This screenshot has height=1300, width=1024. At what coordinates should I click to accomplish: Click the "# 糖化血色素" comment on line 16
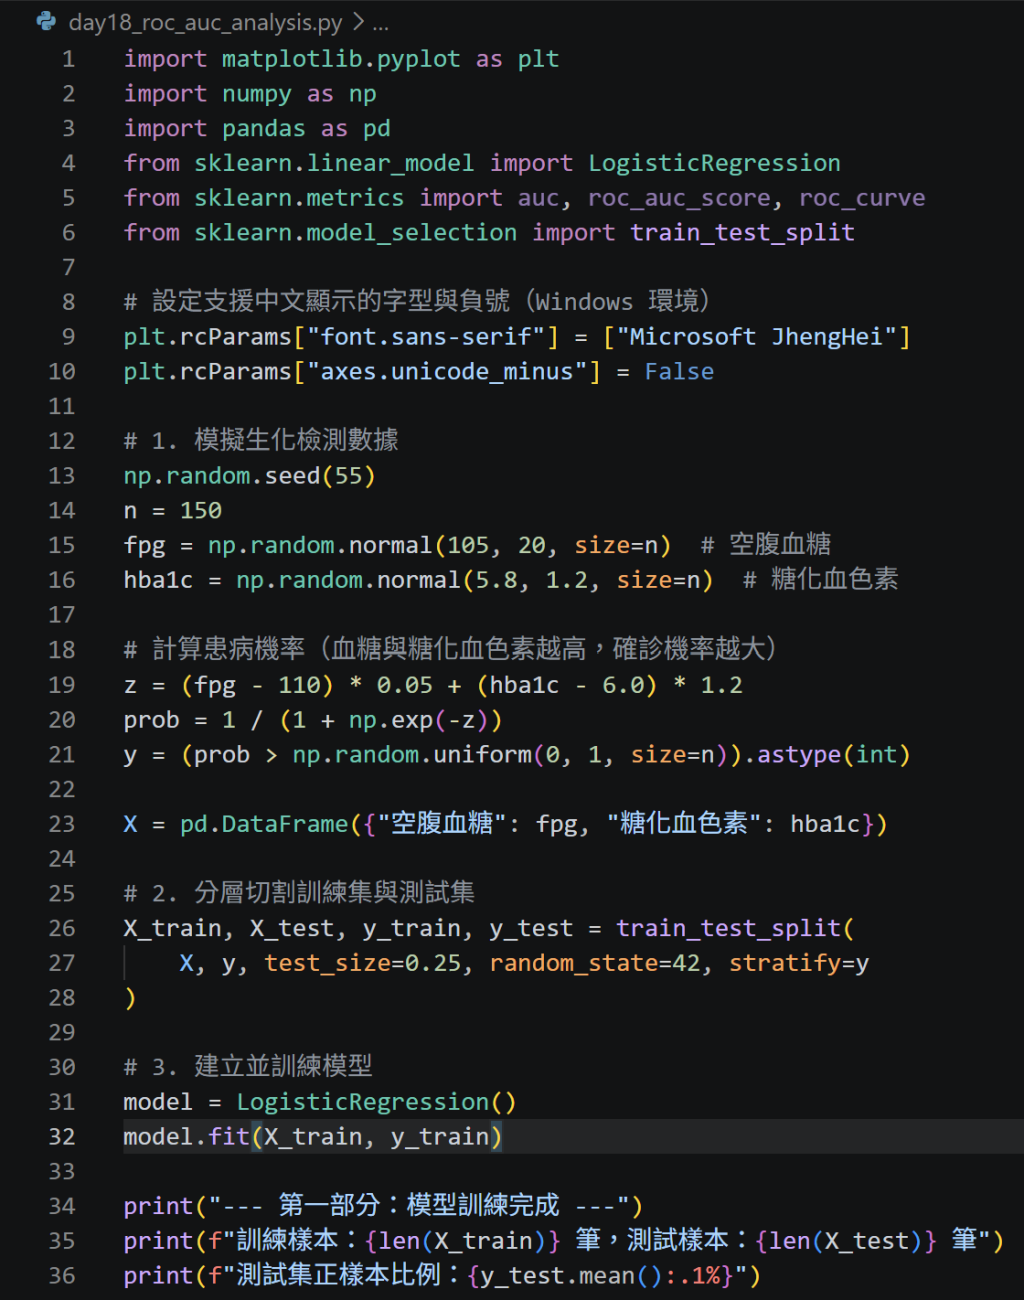(x=820, y=580)
